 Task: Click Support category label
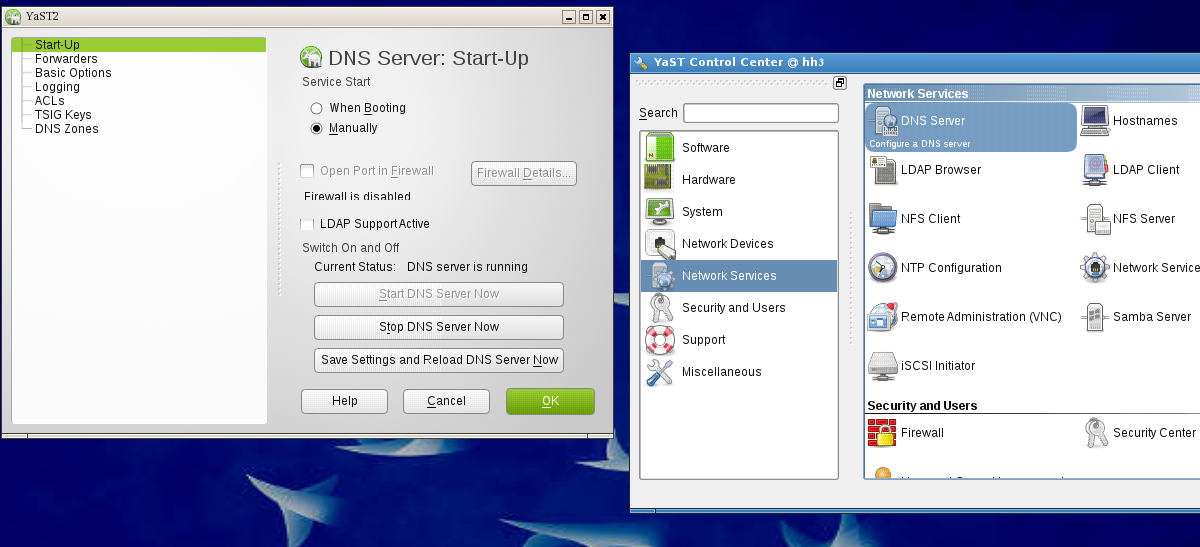pos(704,340)
